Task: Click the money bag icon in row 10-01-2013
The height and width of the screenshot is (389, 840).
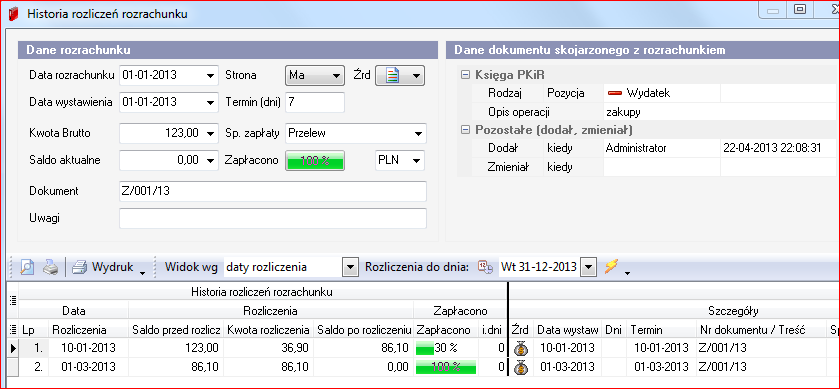Action: 522,348
